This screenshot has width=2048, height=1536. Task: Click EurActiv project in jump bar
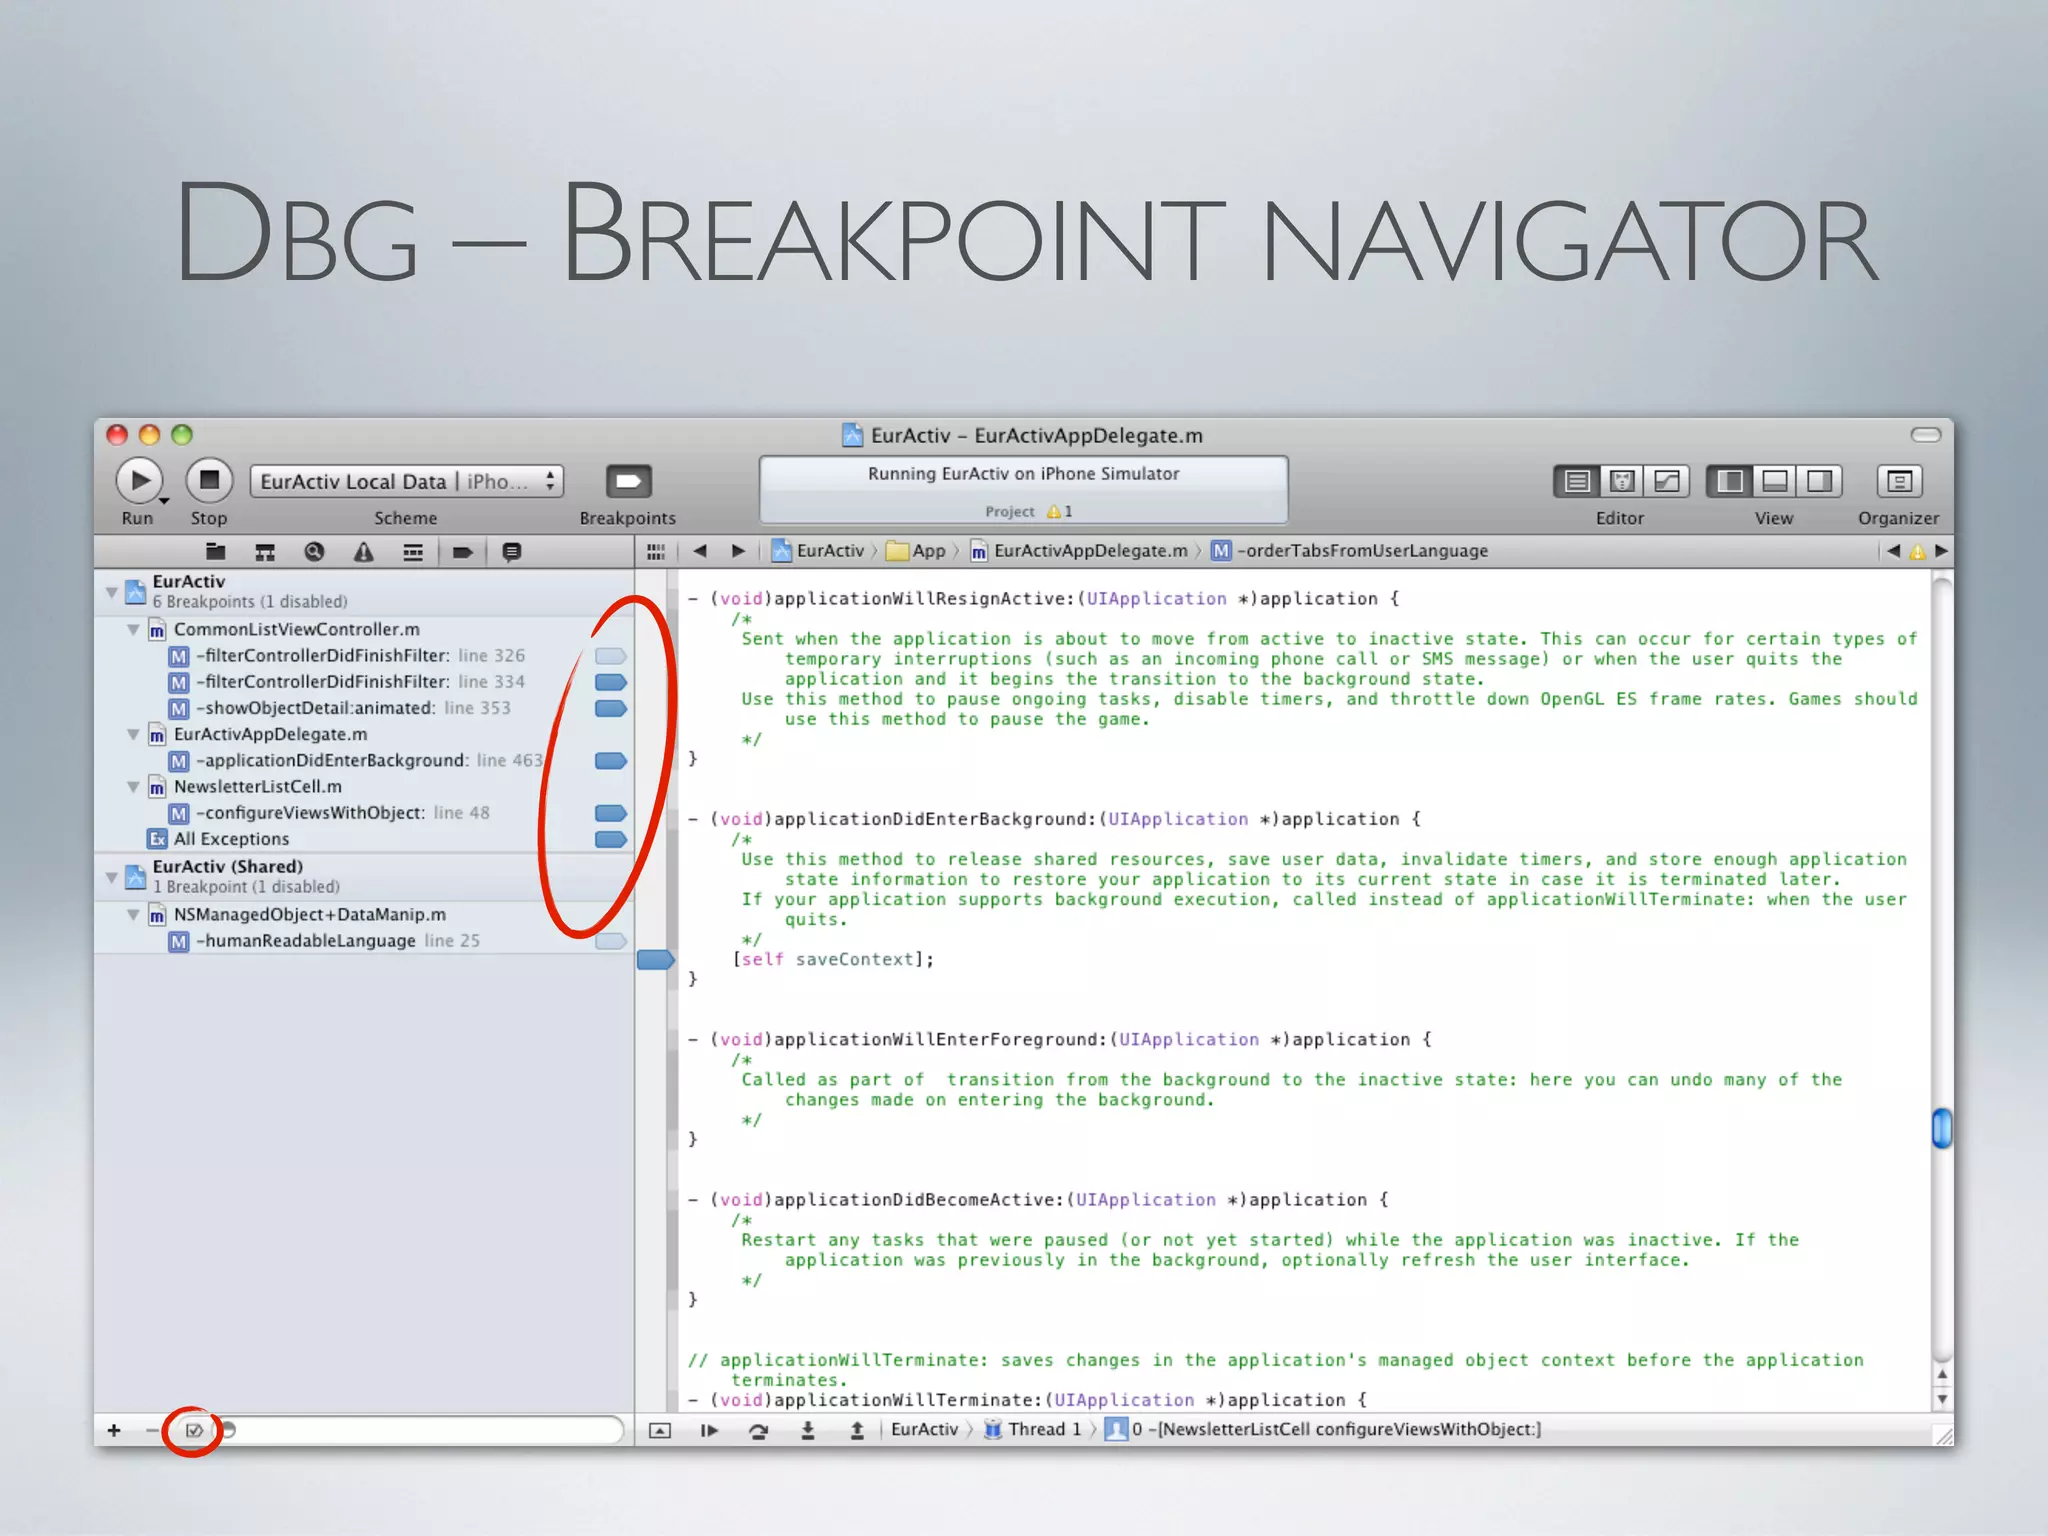tap(818, 551)
